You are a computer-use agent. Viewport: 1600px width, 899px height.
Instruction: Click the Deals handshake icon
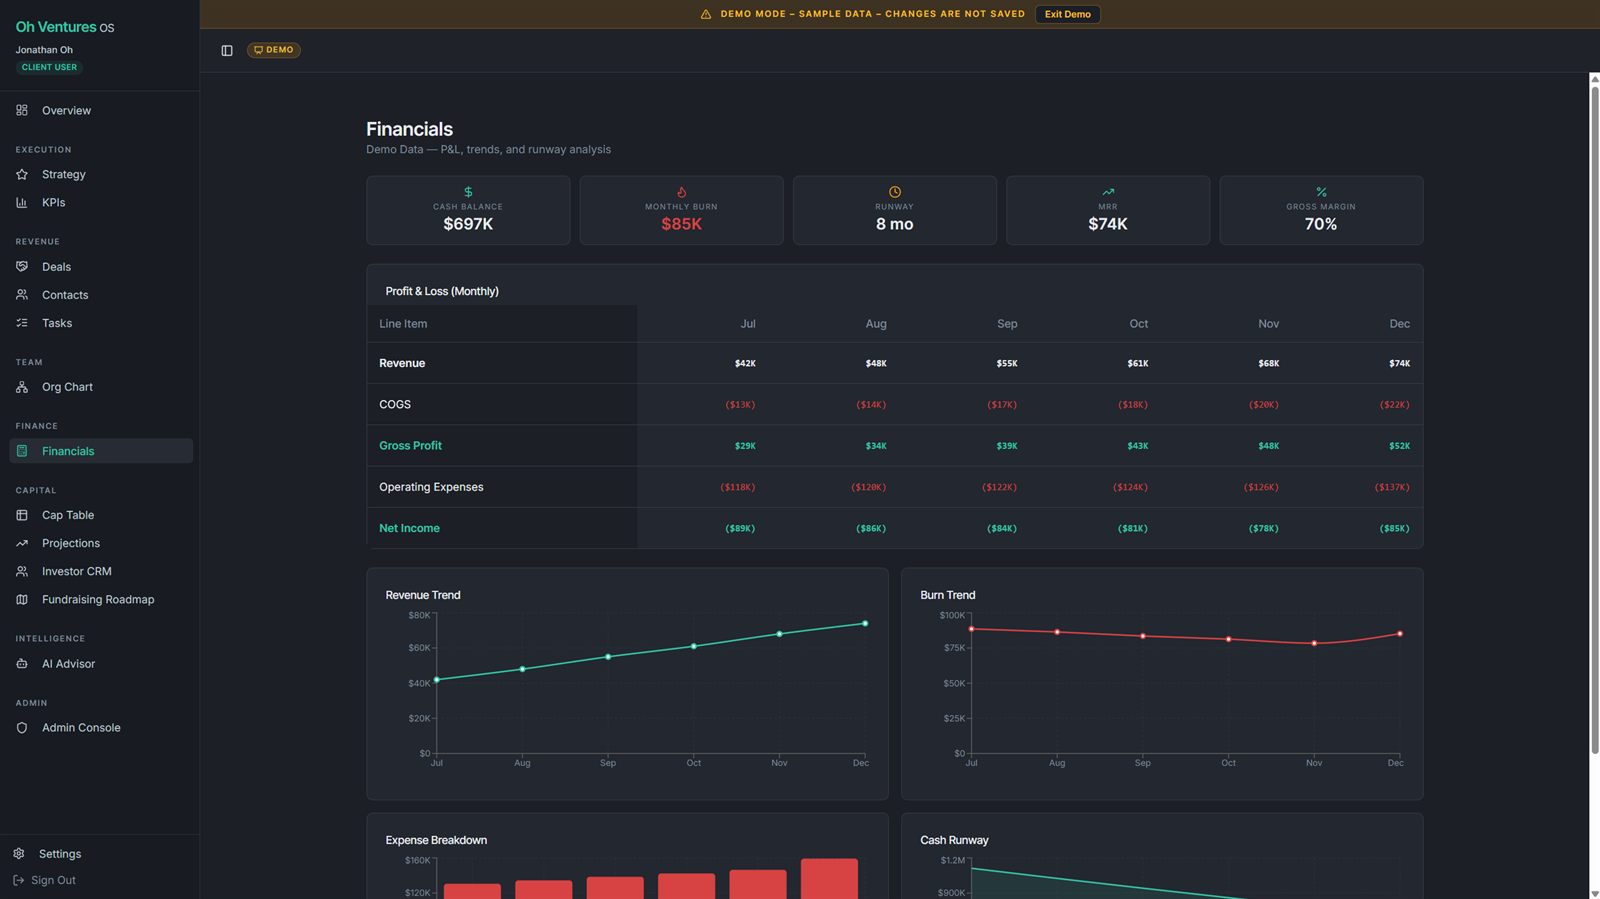pyautogui.click(x=22, y=267)
